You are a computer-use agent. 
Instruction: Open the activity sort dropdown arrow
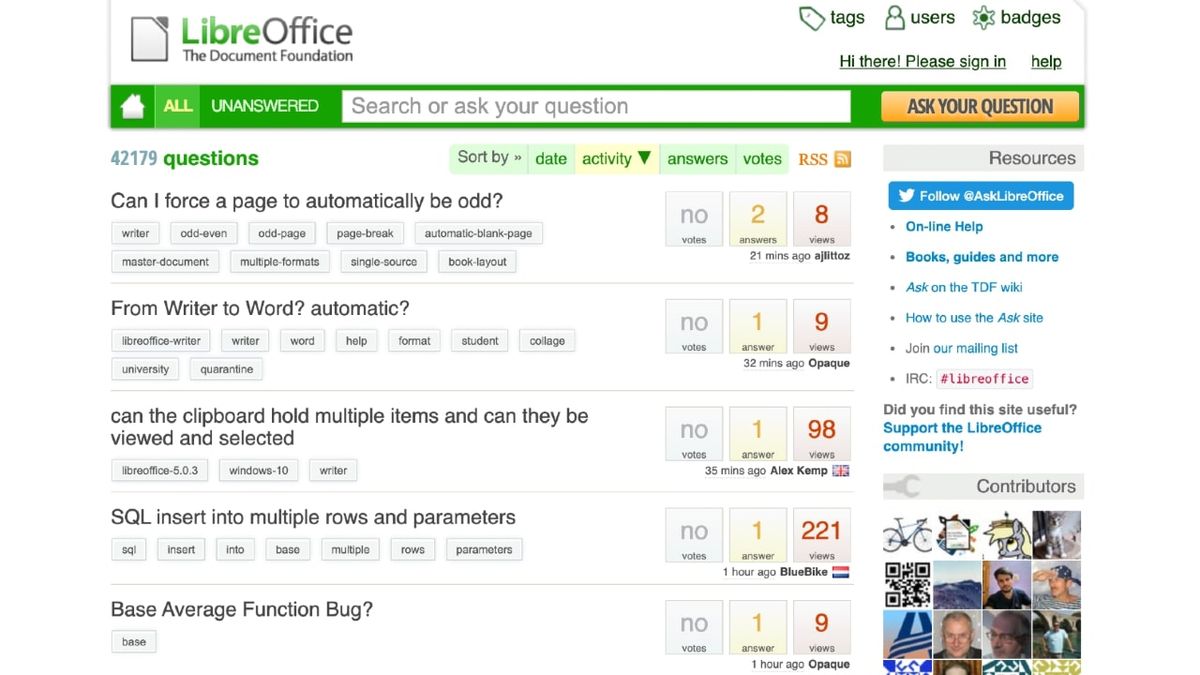pos(643,158)
